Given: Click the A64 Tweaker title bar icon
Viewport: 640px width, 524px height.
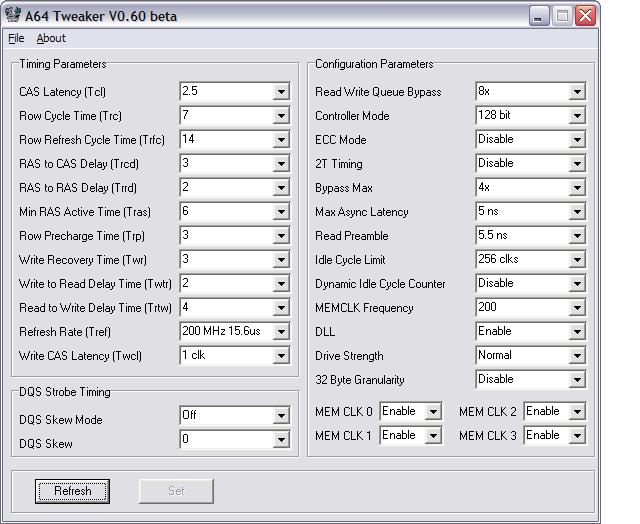Looking at the screenshot, I should click(x=13, y=15).
